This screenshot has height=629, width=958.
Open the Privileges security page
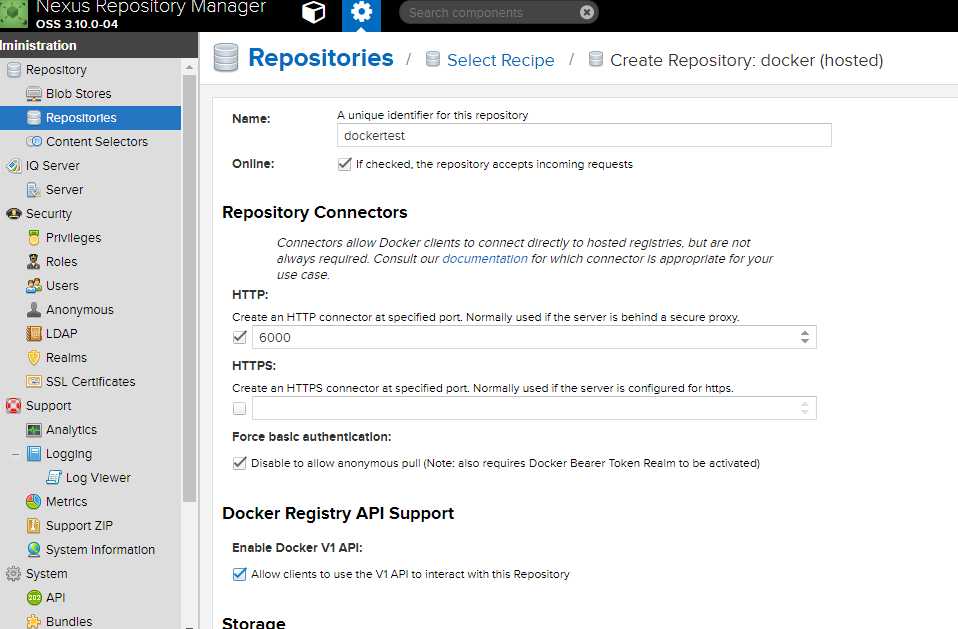73,238
